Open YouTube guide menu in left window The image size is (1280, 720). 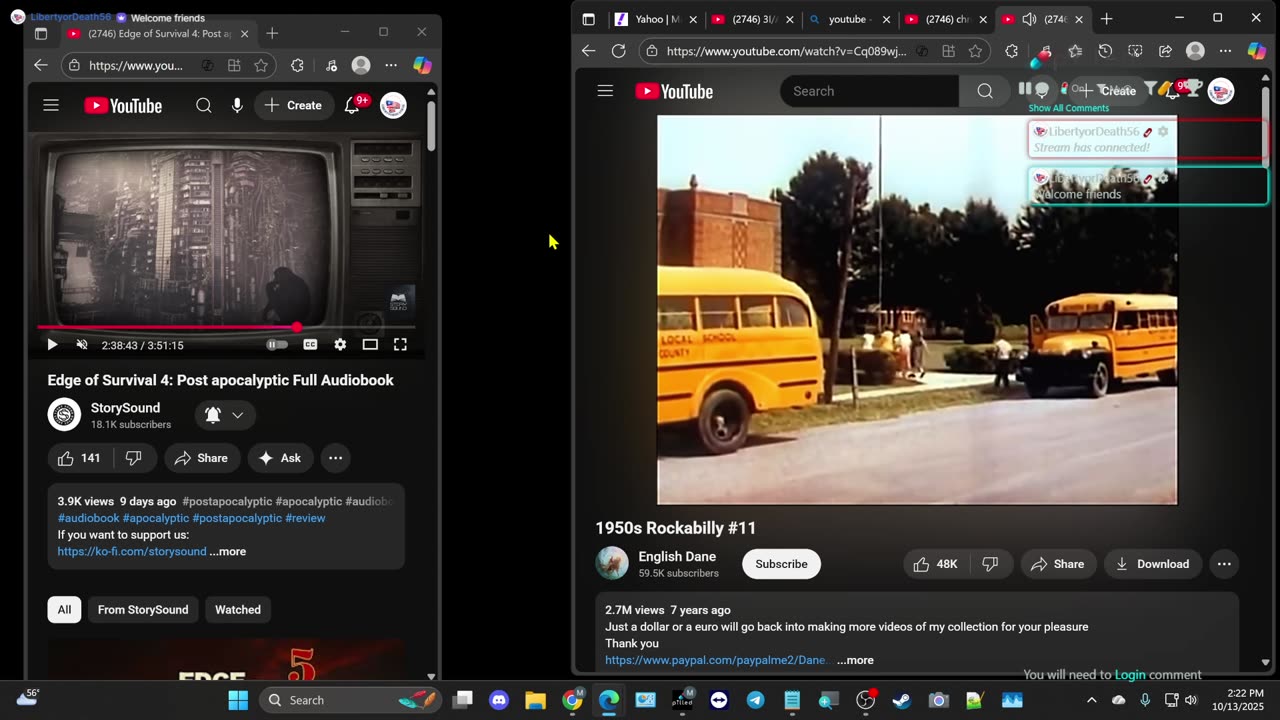[51, 105]
